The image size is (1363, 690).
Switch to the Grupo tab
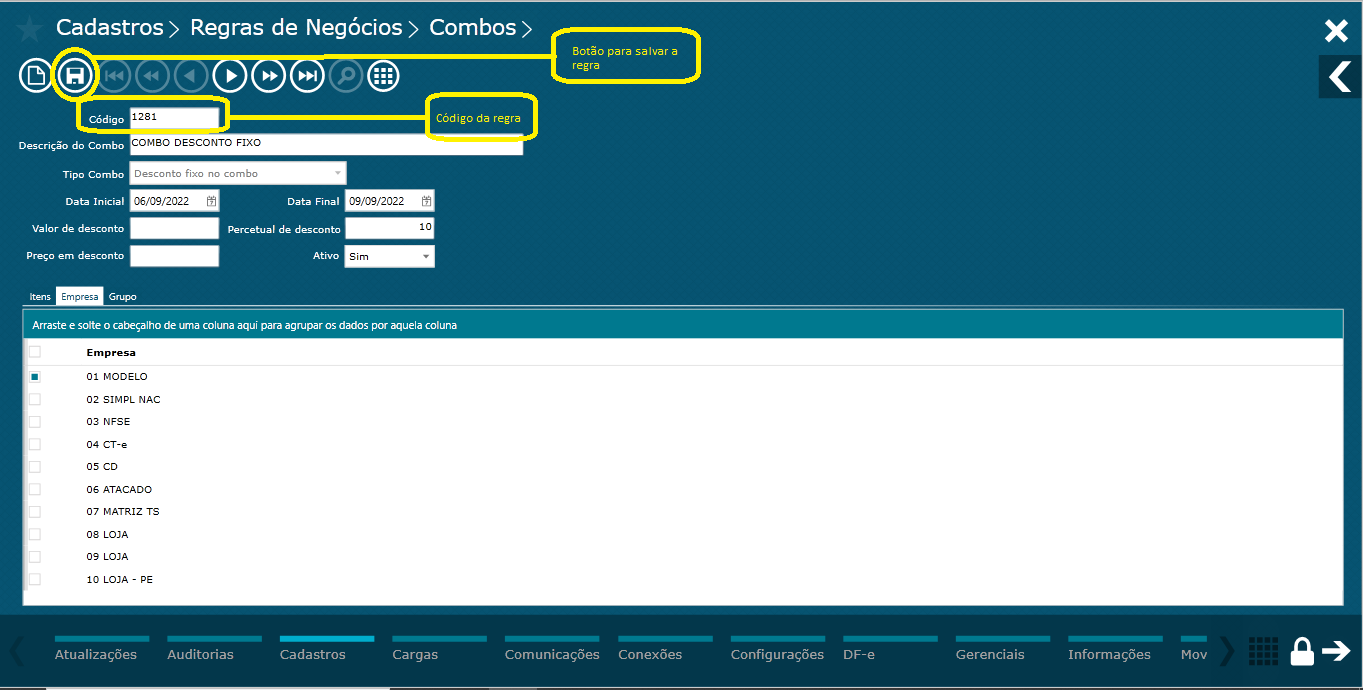click(123, 297)
